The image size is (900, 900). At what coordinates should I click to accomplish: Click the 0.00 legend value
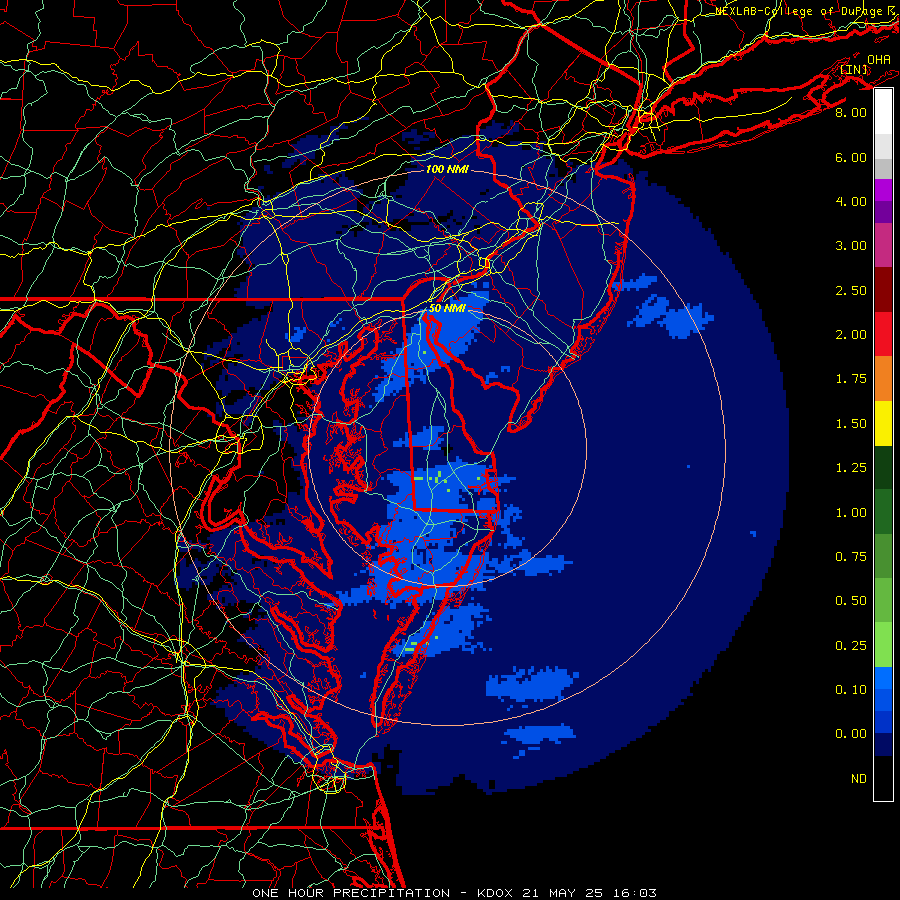(x=851, y=734)
